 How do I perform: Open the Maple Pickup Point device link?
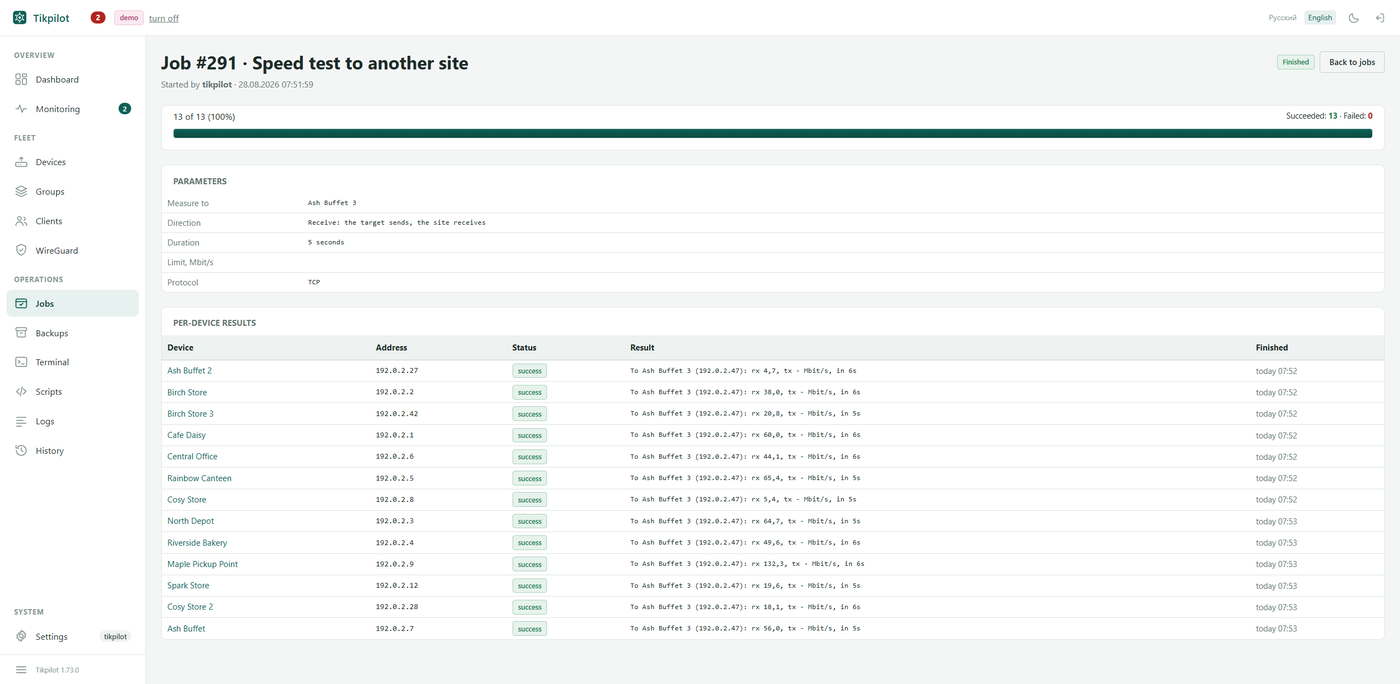coord(202,564)
